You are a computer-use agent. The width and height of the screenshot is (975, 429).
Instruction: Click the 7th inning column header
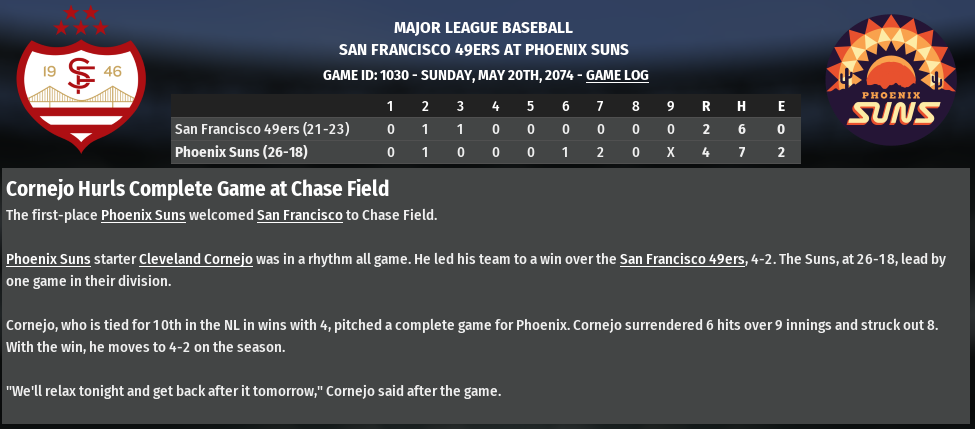[601, 106]
